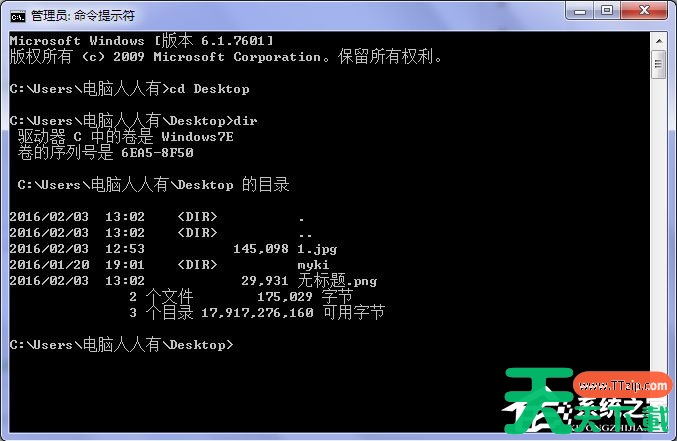
Task: Click the 17,917,276,160 free bytes value
Action: (257, 313)
